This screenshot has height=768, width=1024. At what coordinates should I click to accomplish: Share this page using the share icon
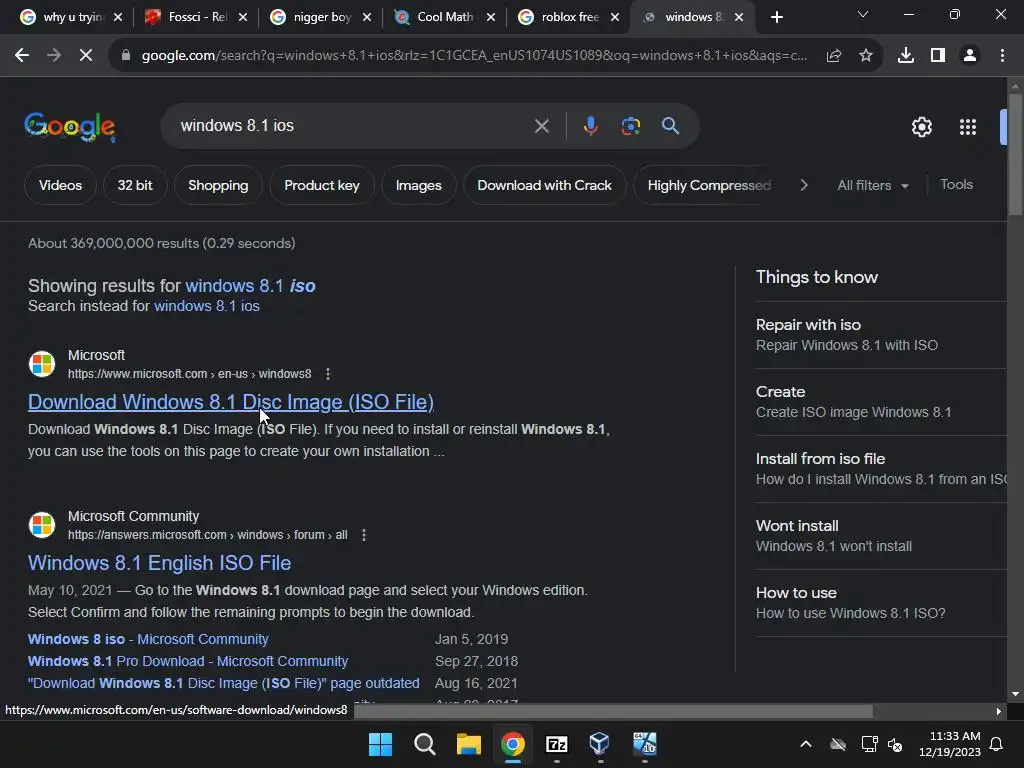[x=834, y=56]
